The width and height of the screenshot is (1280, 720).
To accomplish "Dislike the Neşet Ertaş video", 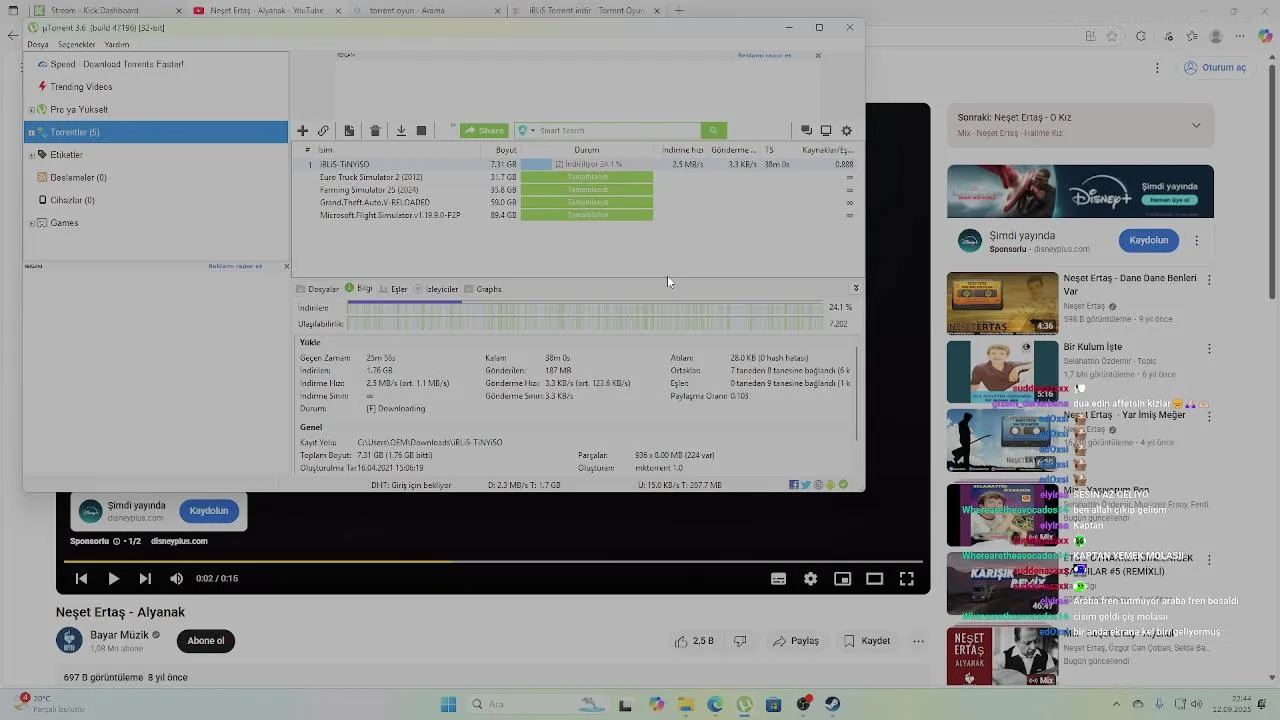I will pos(740,641).
